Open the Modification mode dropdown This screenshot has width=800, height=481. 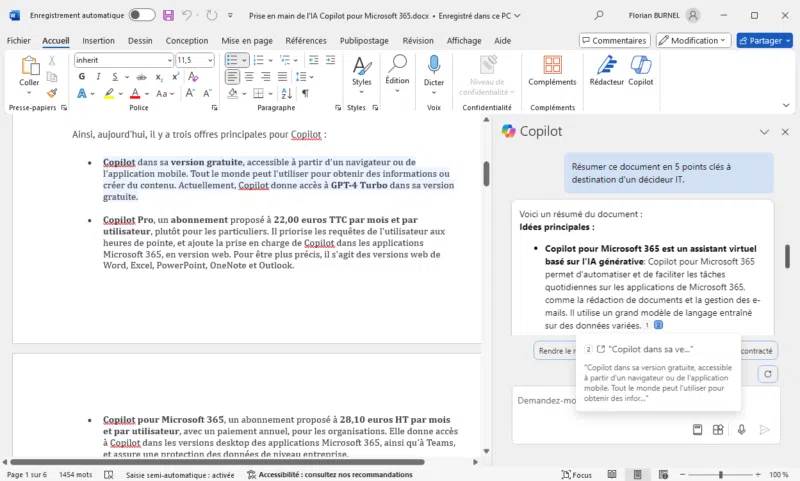click(x=692, y=40)
